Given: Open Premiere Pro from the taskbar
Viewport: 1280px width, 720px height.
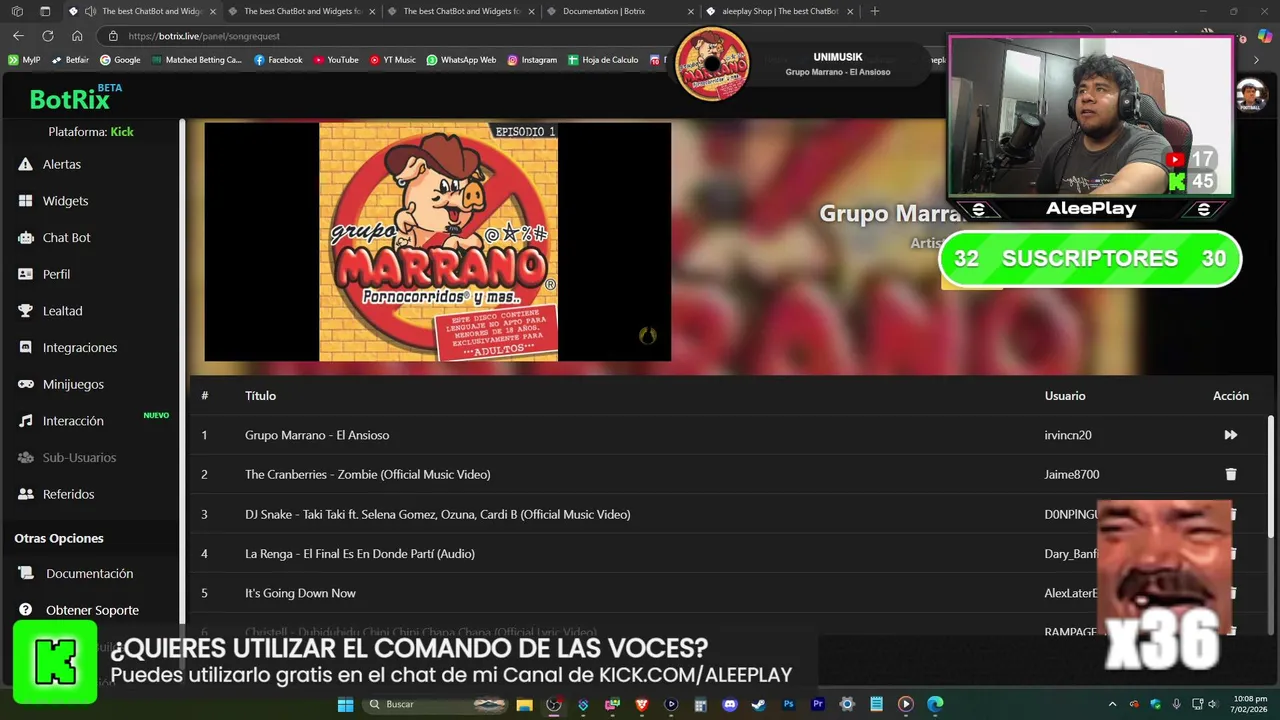Looking at the screenshot, I should [x=818, y=704].
